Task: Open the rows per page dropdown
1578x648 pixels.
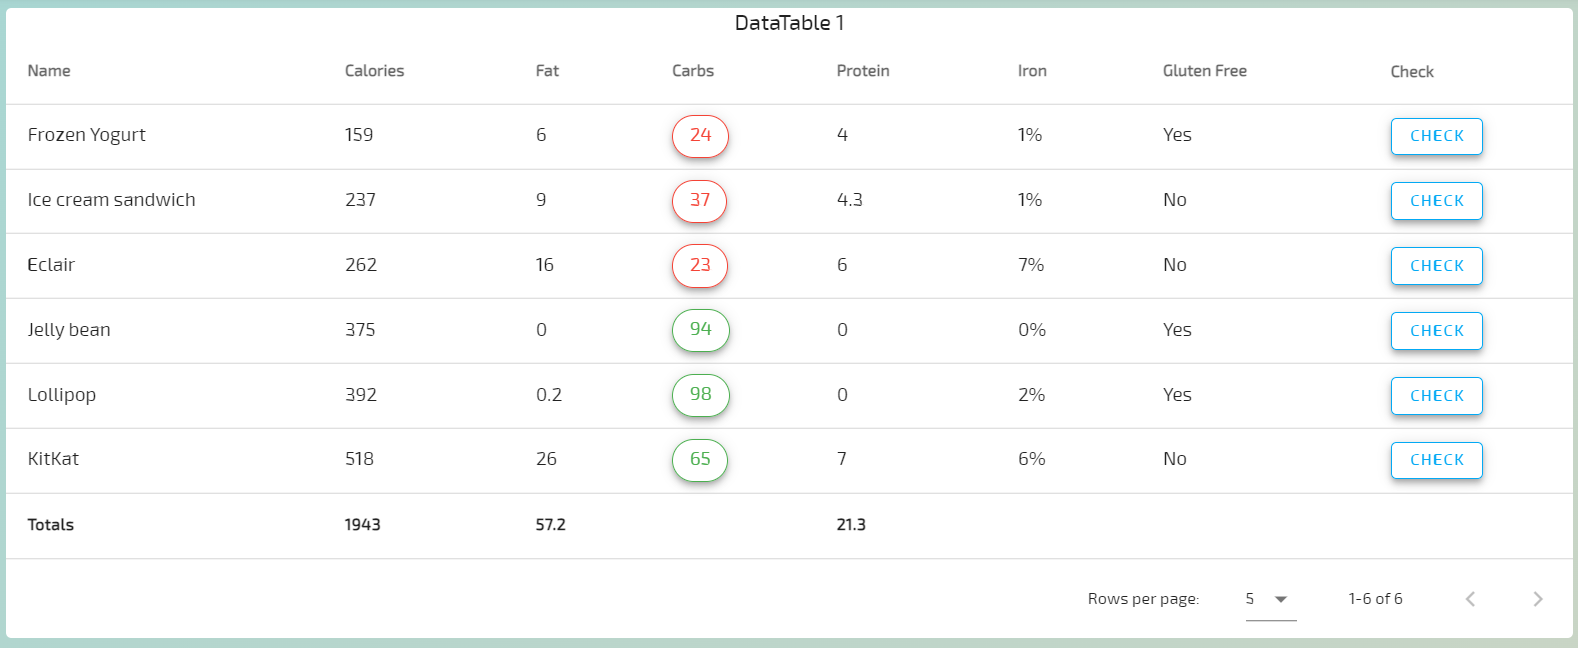Action: point(1270,599)
